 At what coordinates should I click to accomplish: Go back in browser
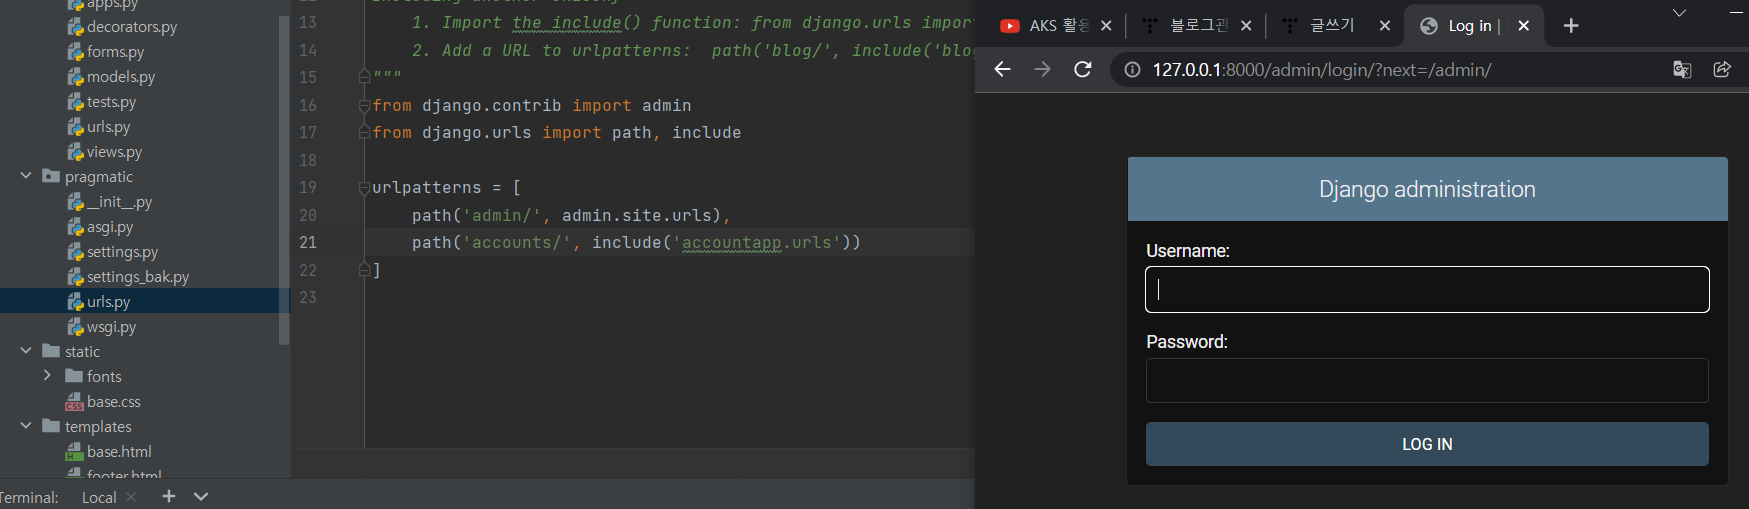click(1002, 69)
